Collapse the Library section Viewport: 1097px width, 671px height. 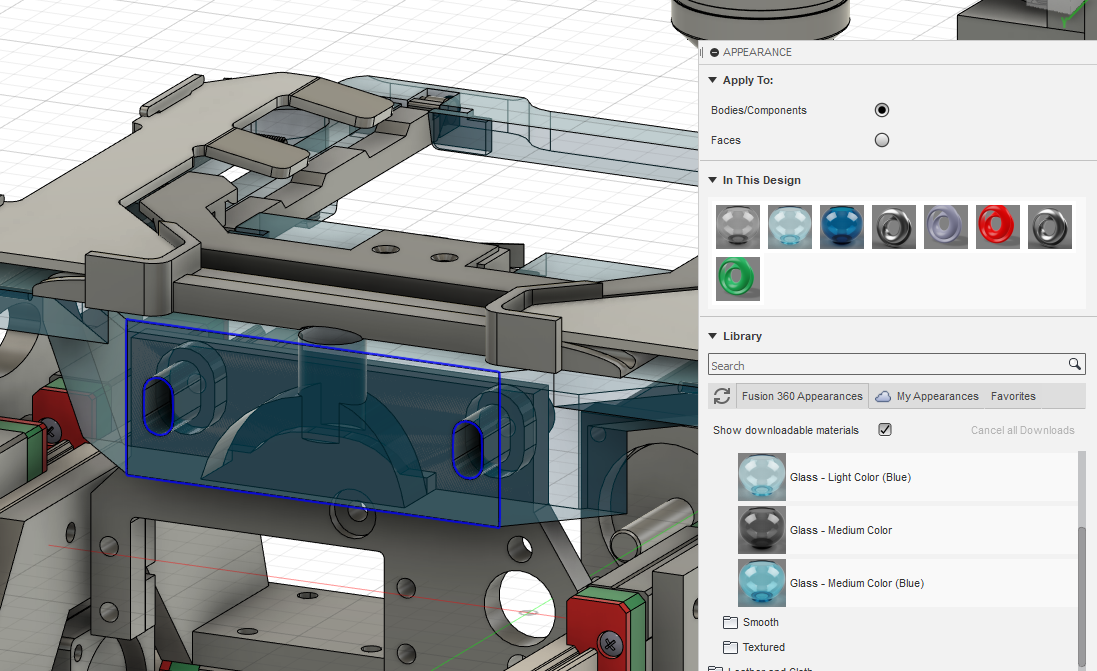click(712, 336)
